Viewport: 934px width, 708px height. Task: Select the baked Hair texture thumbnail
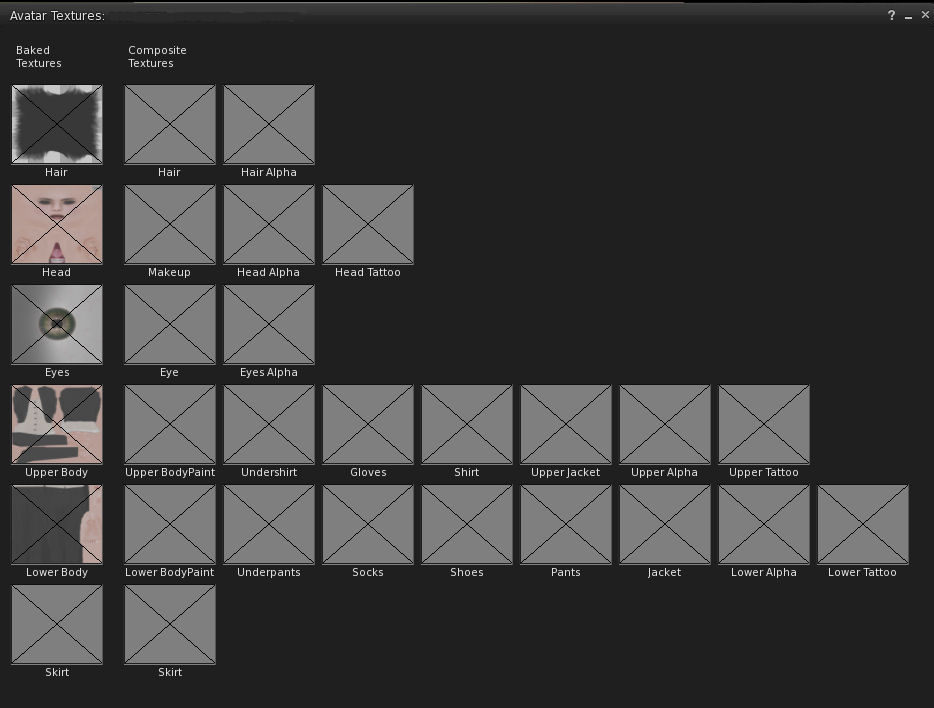click(x=57, y=125)
